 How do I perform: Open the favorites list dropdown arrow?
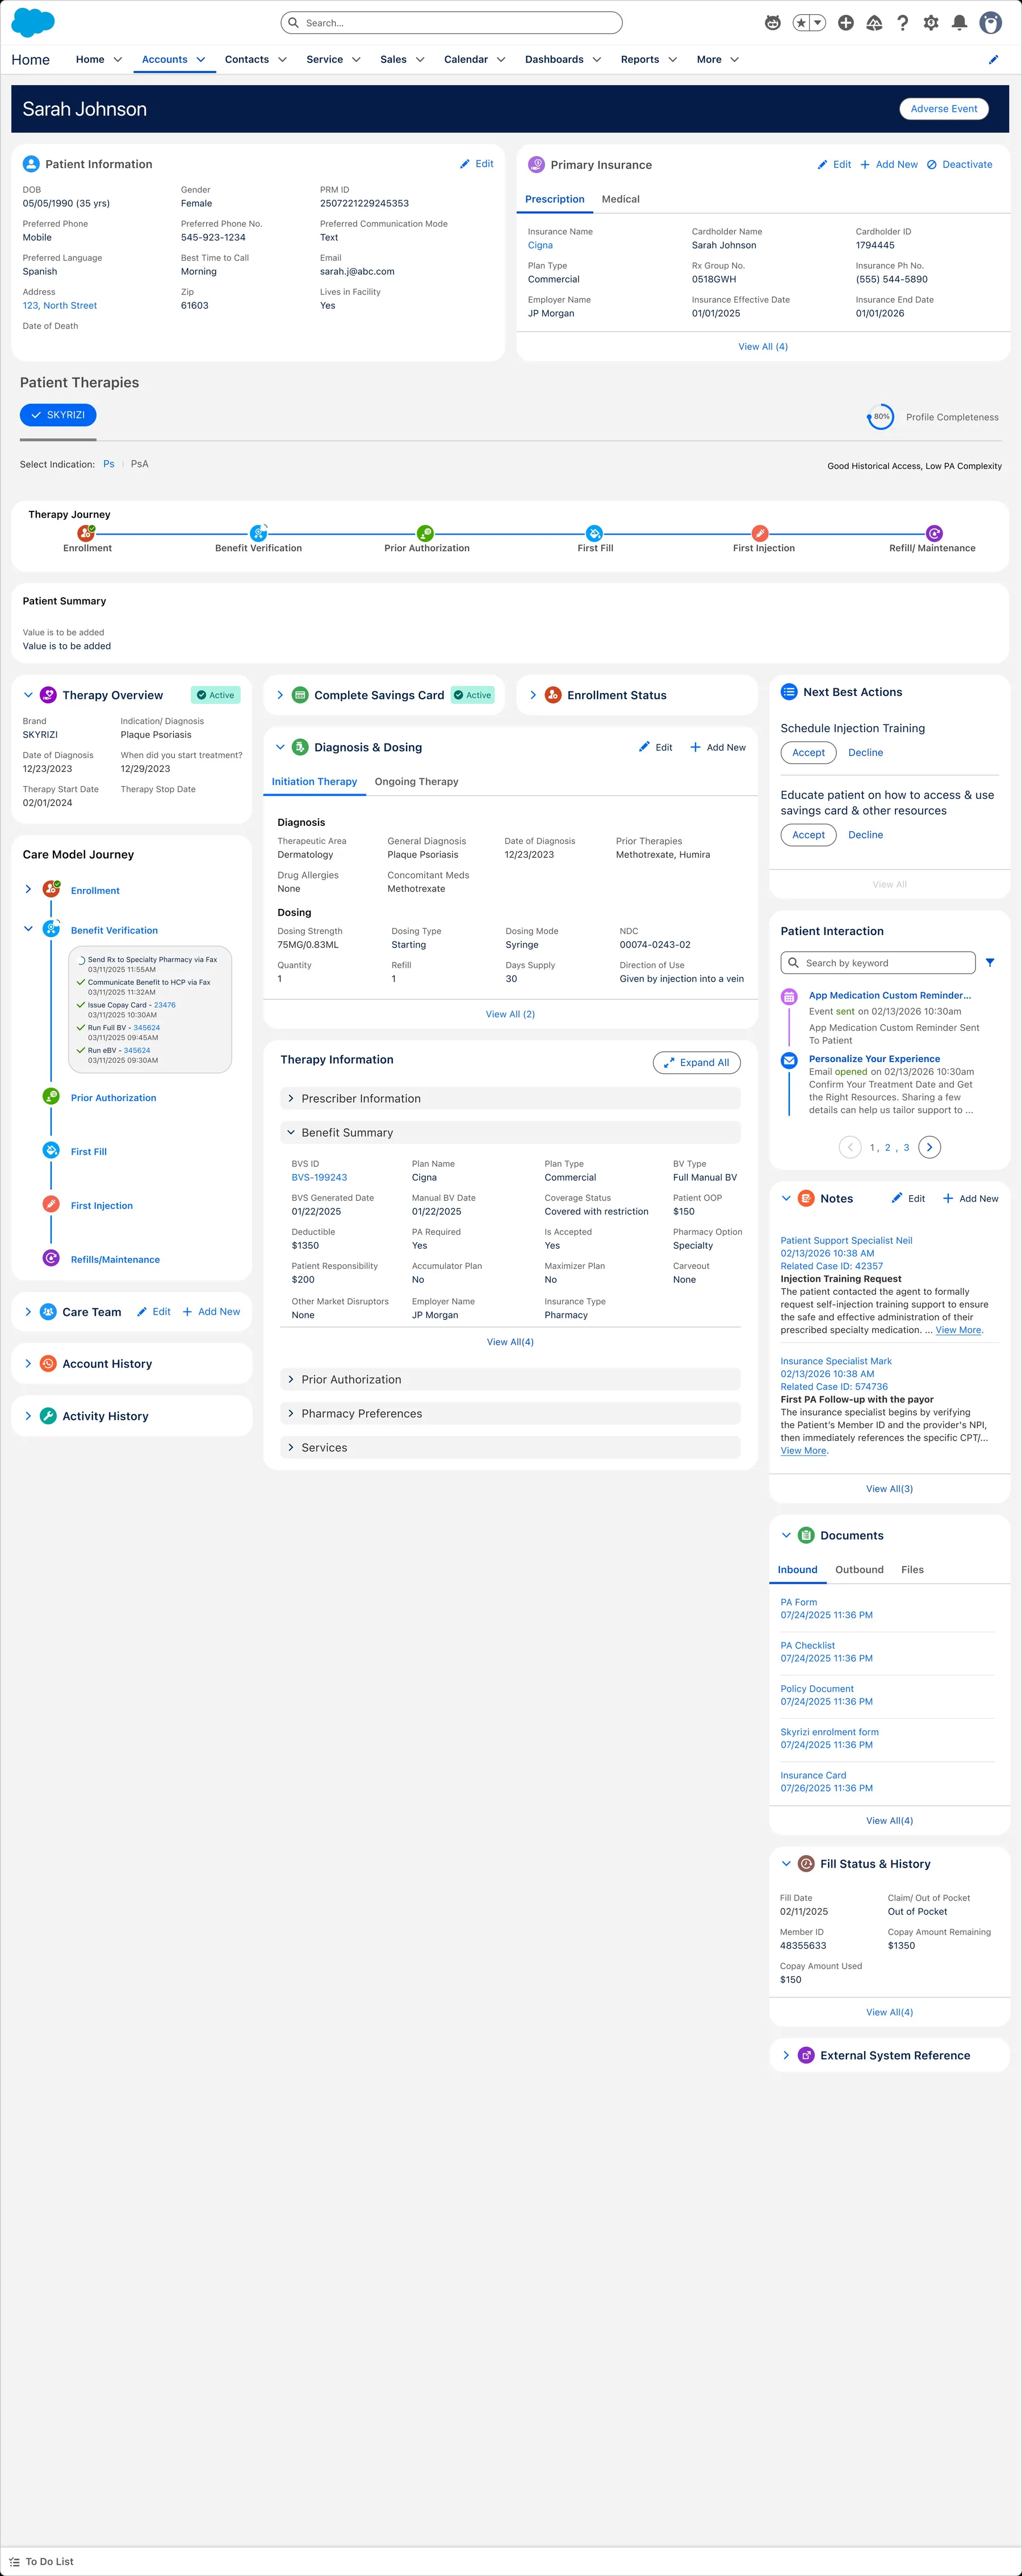(818, 23)
